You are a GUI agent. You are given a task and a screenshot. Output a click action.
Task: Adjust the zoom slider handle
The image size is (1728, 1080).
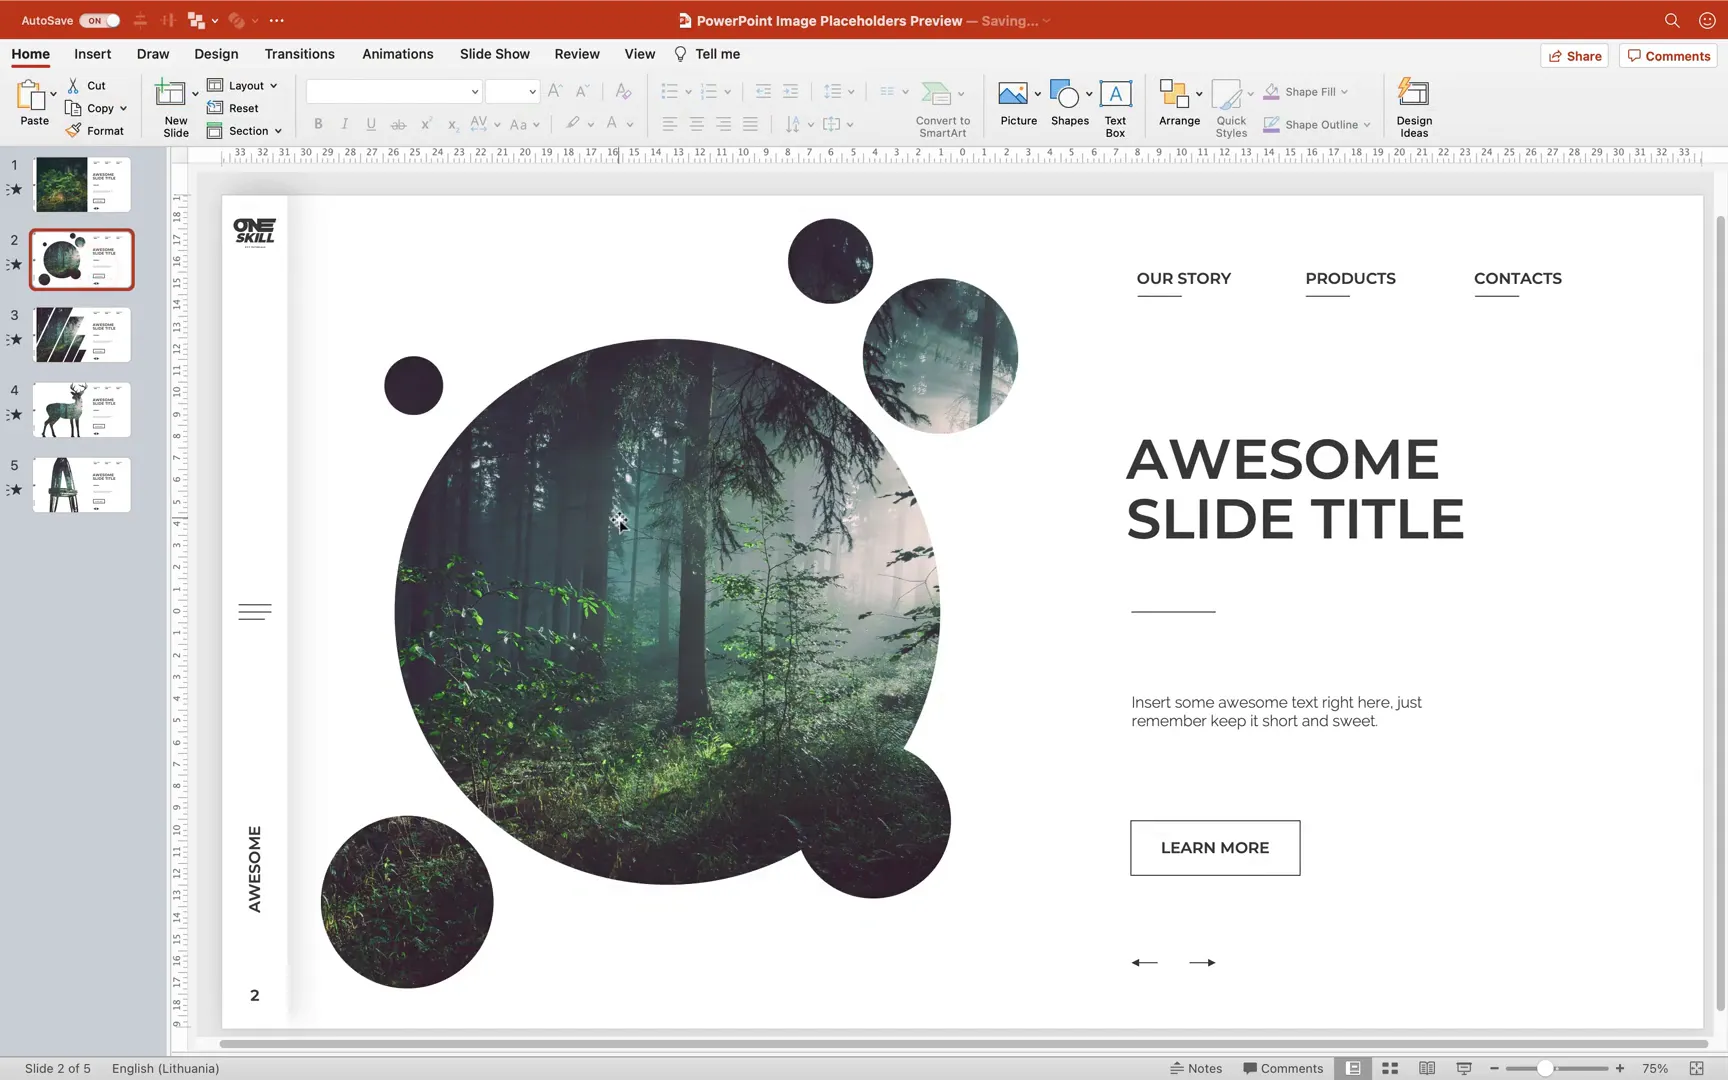point(1545,1068)
